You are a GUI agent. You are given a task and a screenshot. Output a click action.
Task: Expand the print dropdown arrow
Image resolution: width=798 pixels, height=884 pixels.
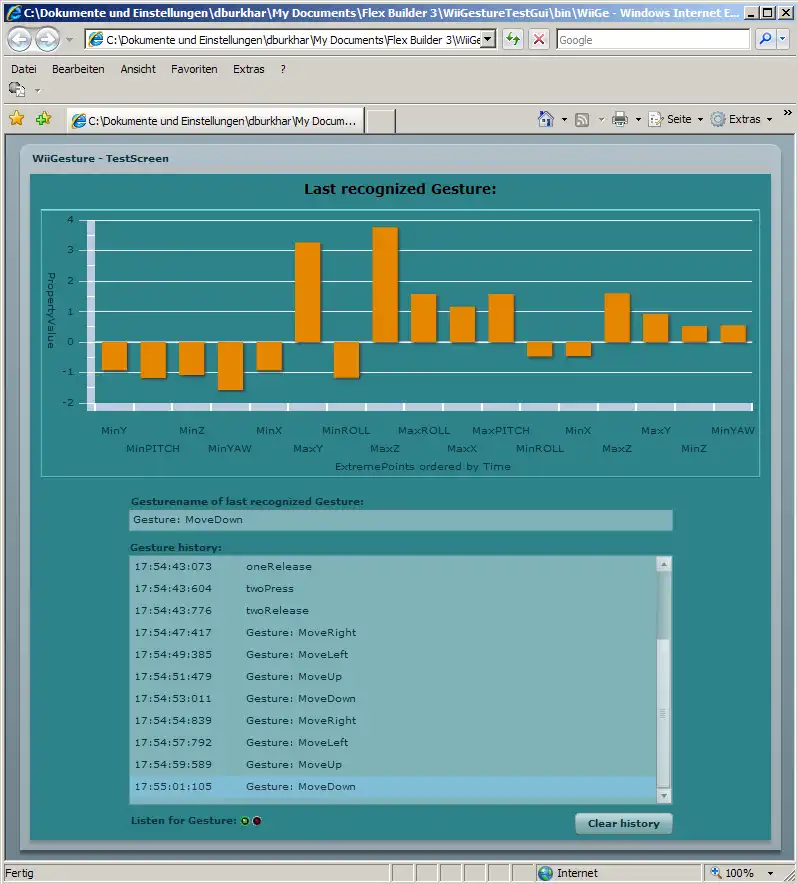638,120
